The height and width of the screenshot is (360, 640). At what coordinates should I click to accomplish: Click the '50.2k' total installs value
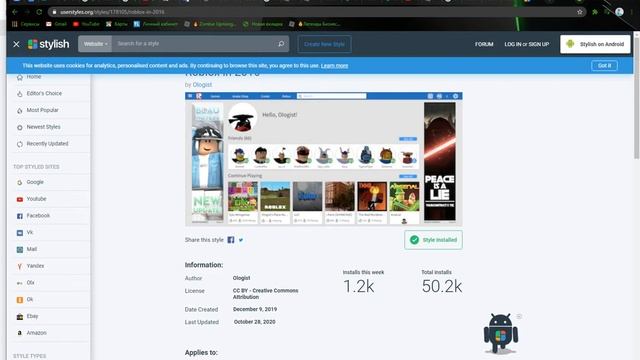[442, 286]
